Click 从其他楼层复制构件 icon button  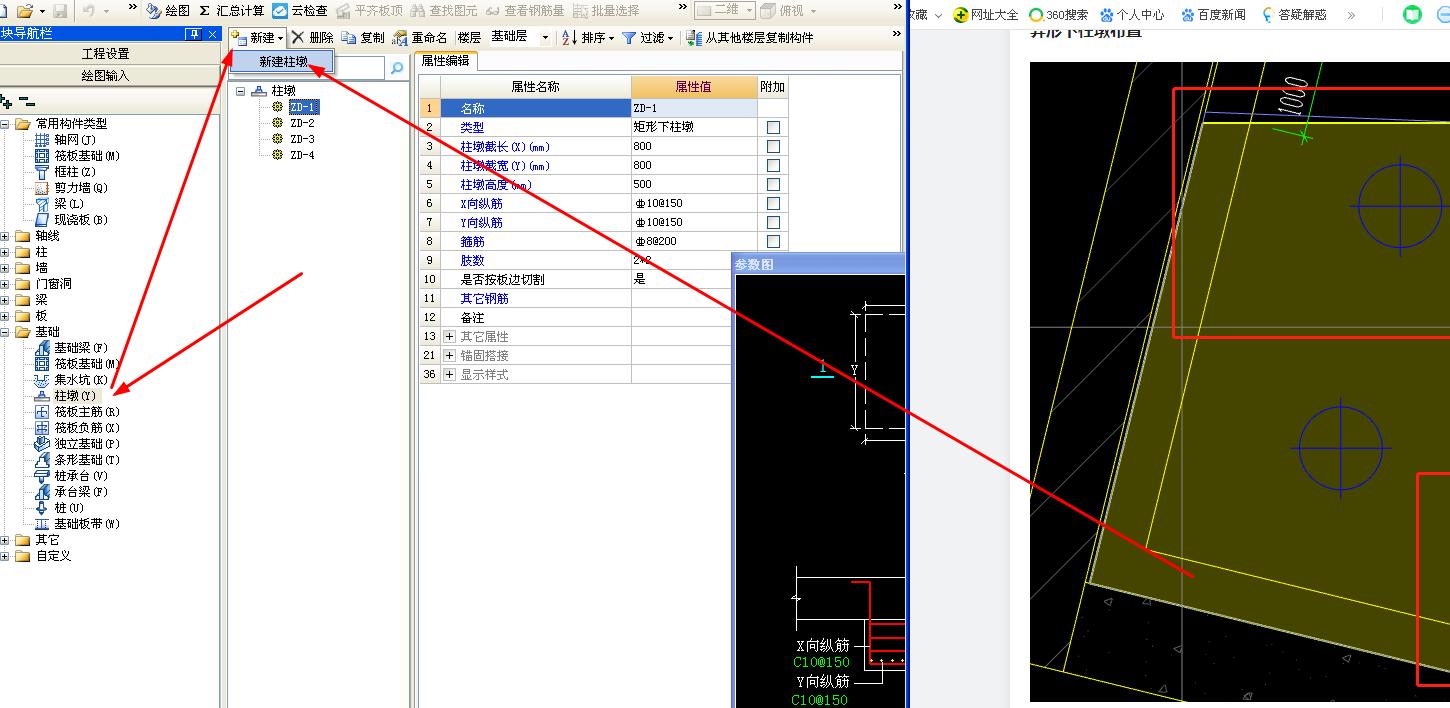coord(694,38)
